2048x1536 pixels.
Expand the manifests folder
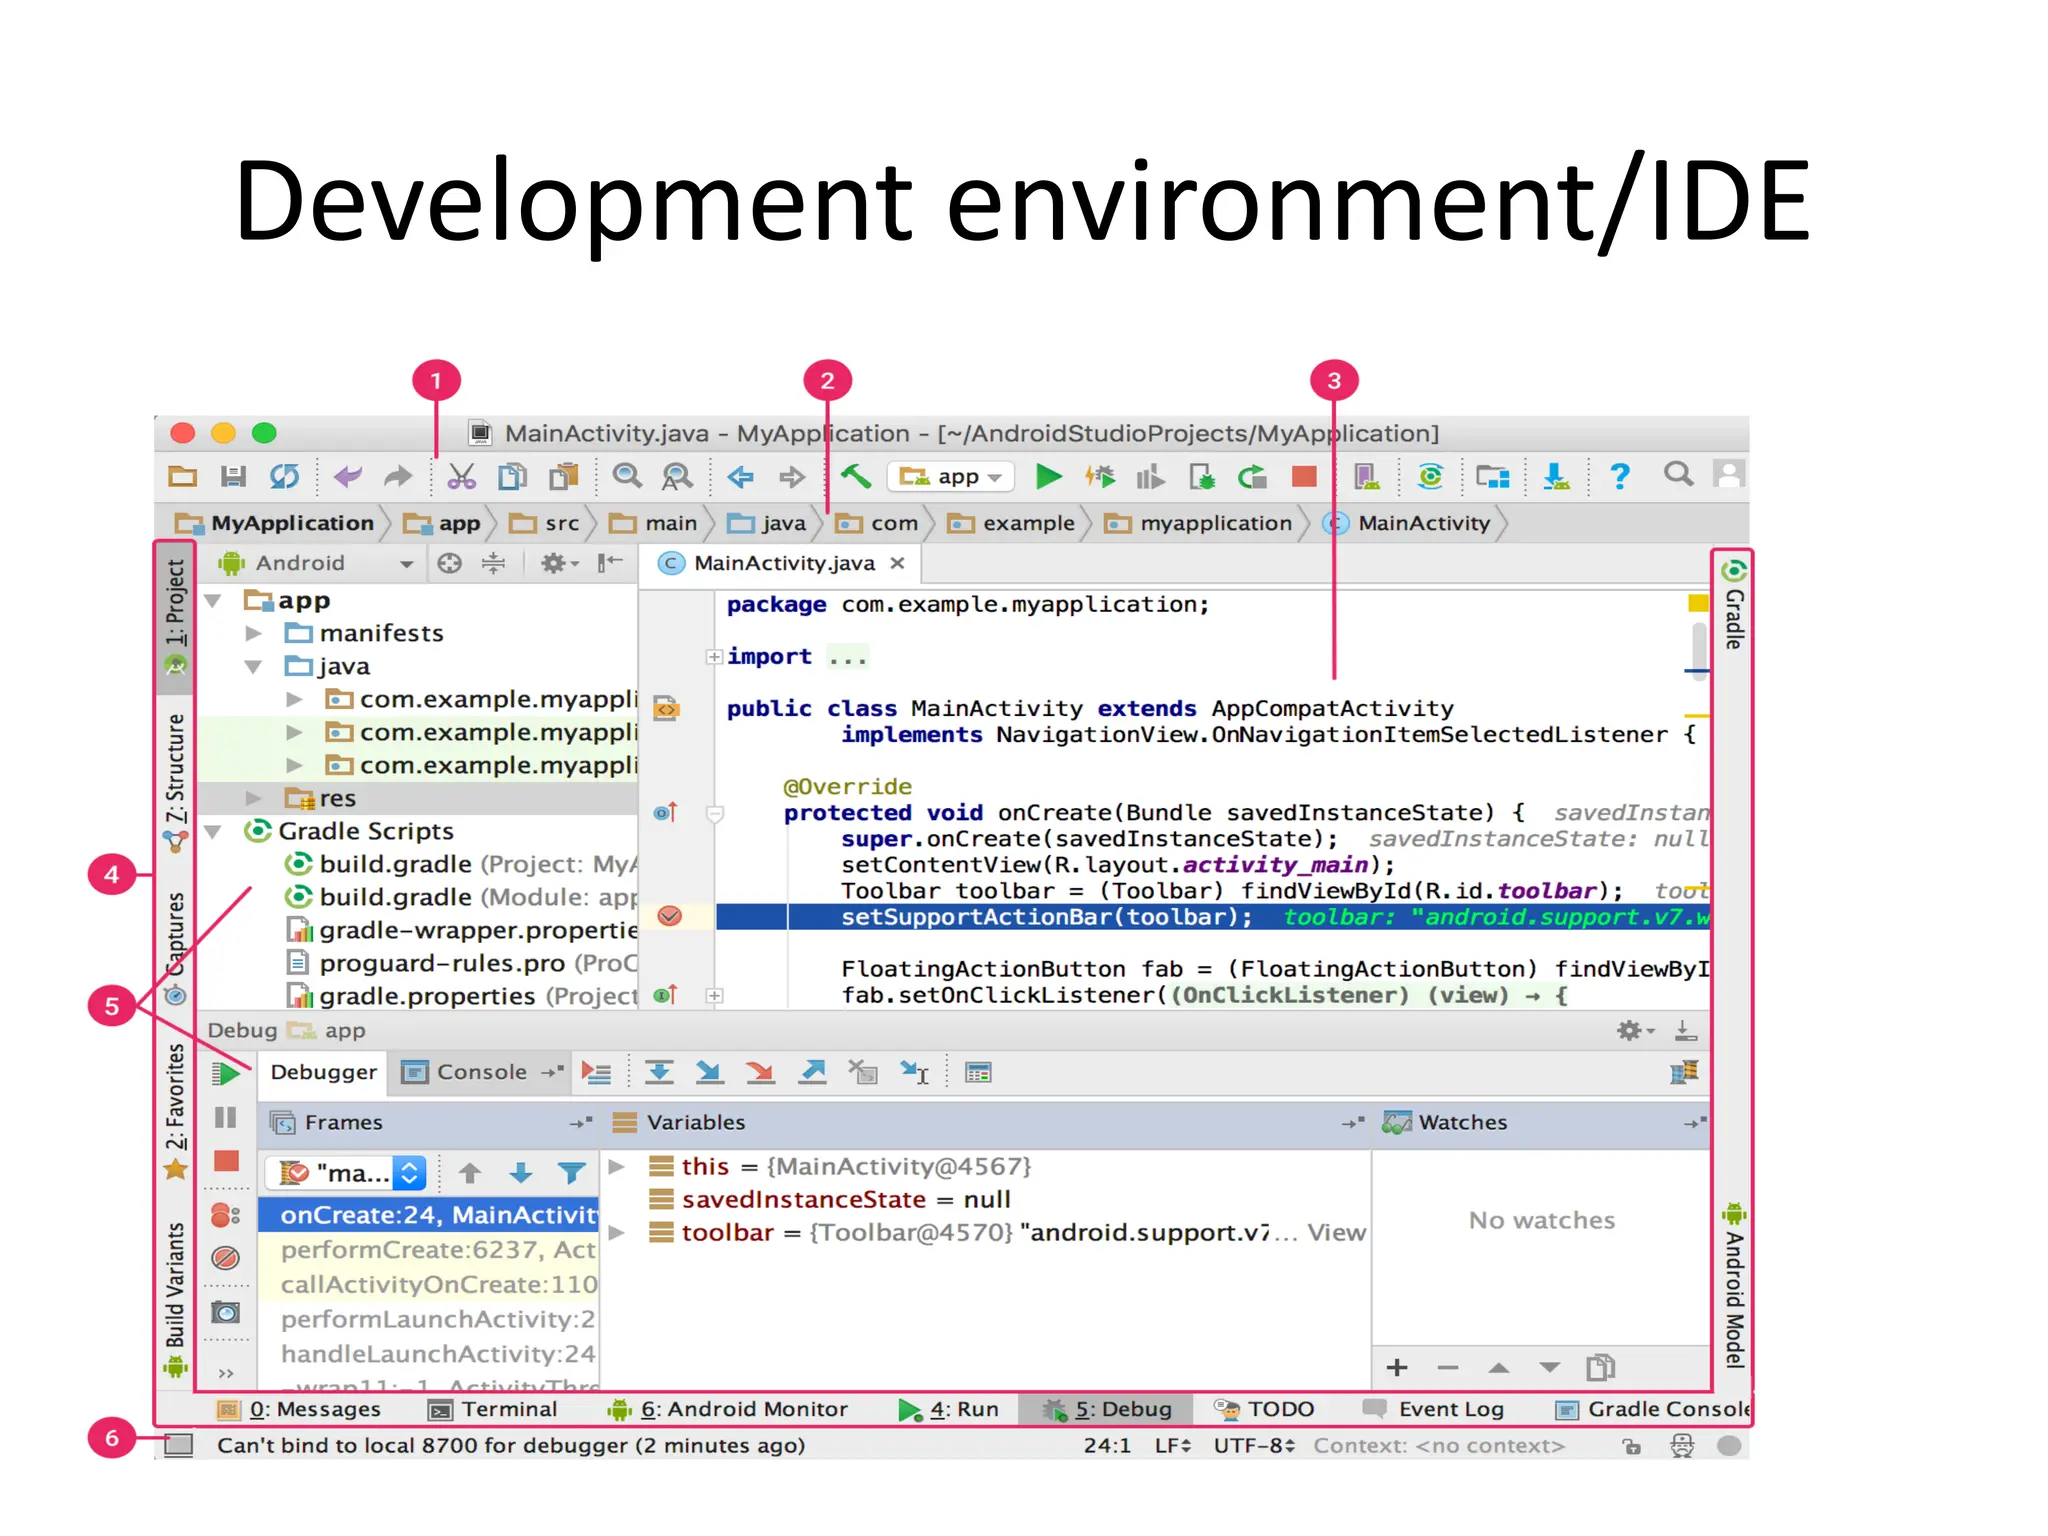pyautogui.click(x=254, y=634)
